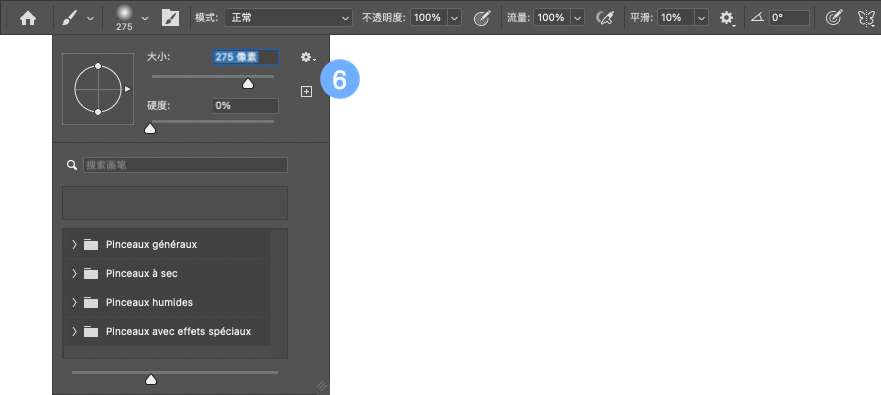Click folder icon of Pinceaux généraux

tap(91, 244)
